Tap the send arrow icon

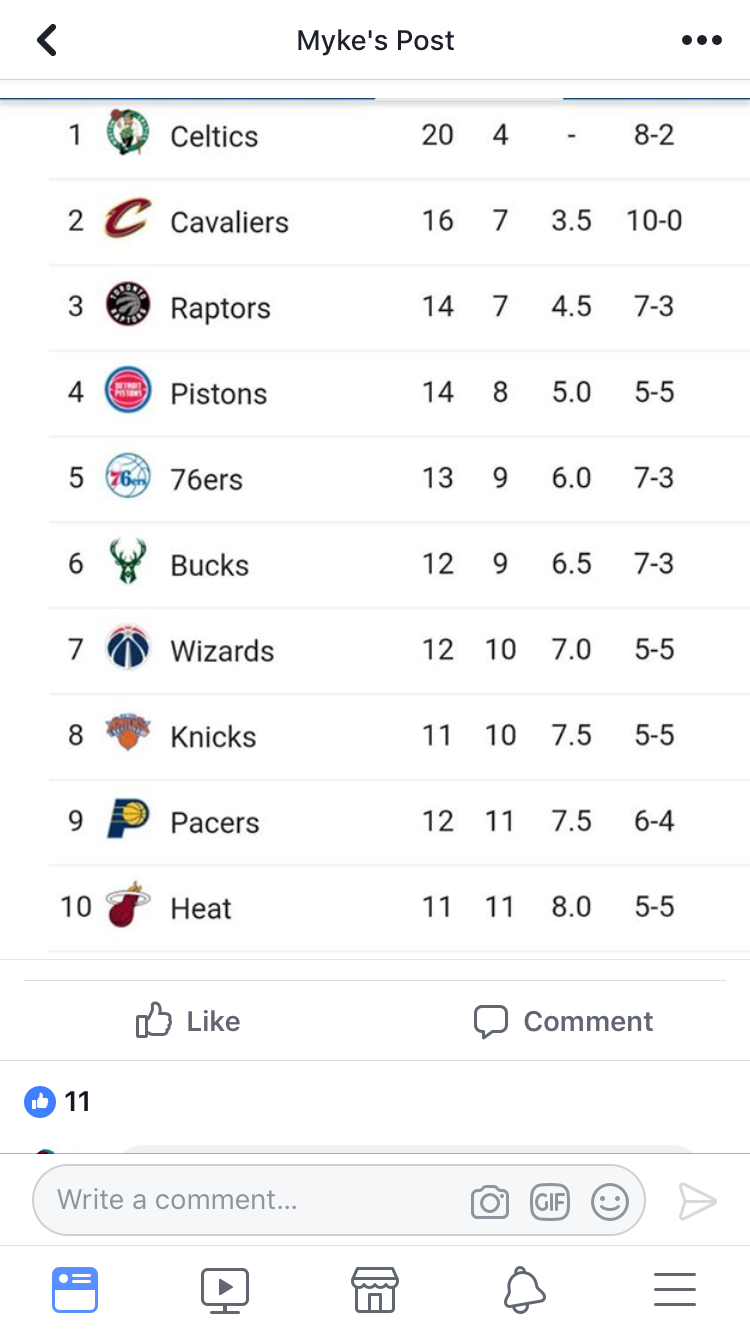tap(697, 1201)
